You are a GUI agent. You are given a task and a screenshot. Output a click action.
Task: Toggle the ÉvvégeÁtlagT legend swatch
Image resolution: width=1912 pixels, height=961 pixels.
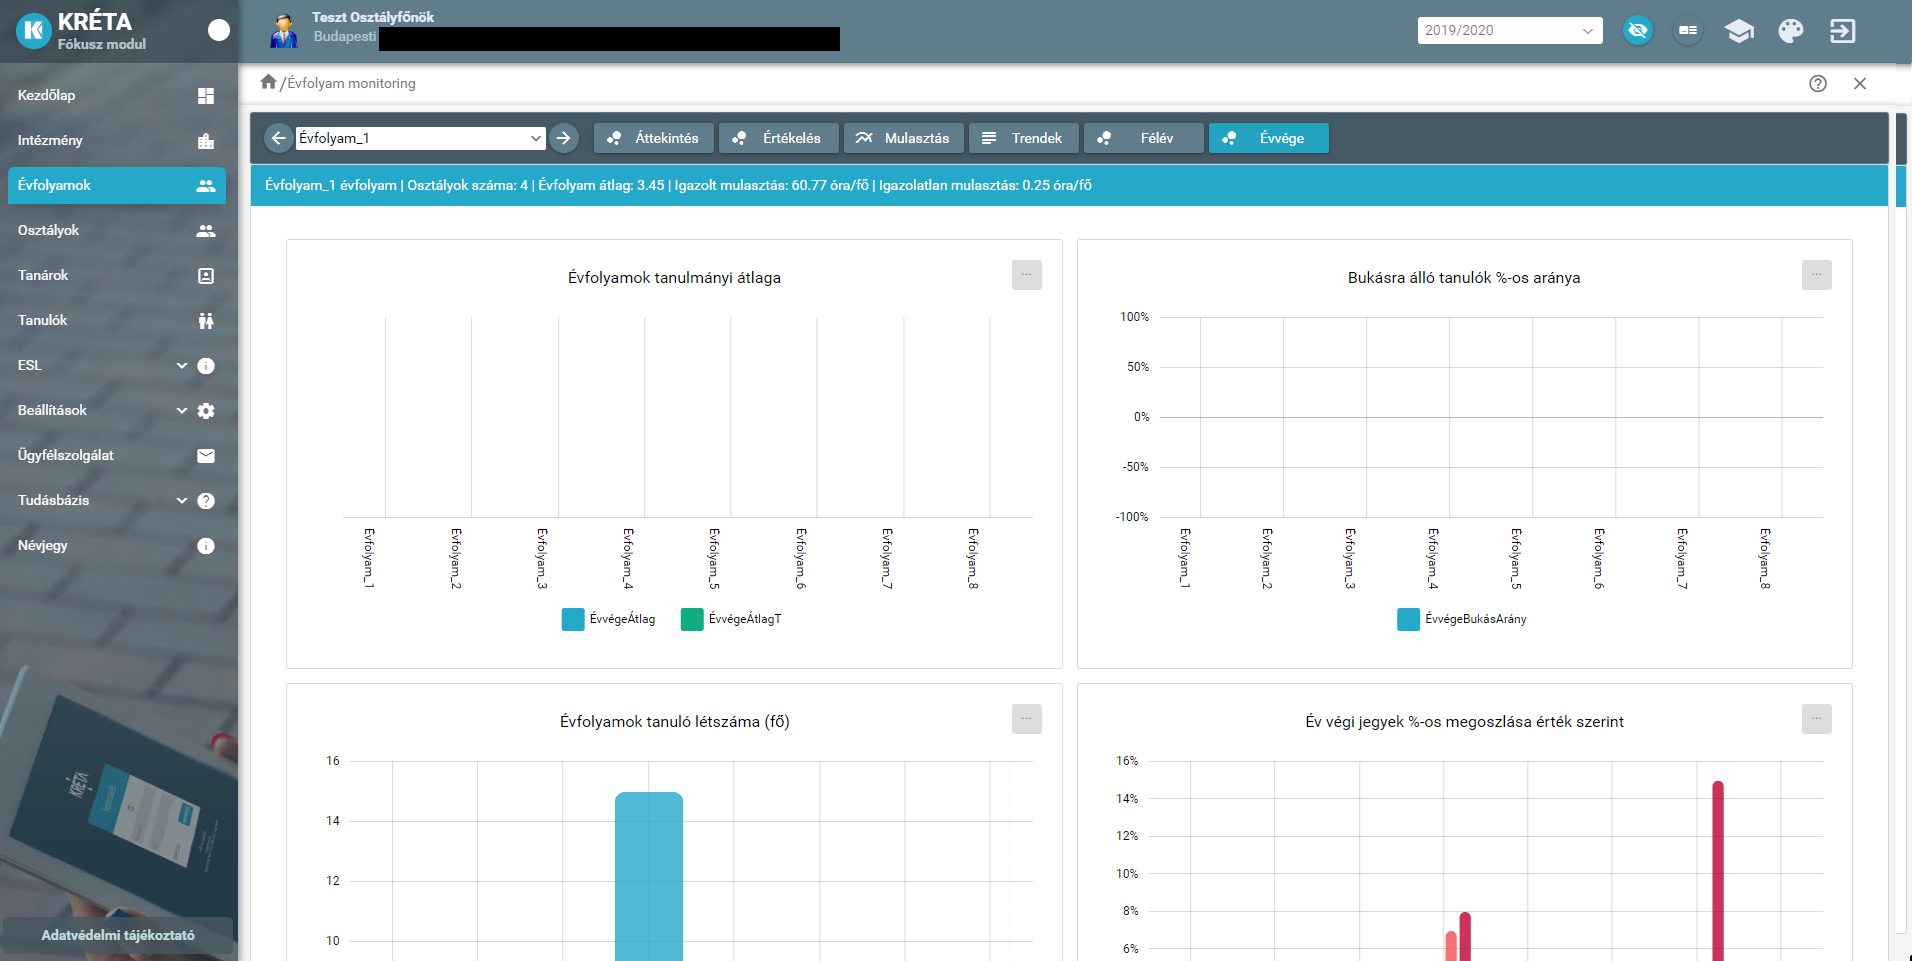click(692, 620)
